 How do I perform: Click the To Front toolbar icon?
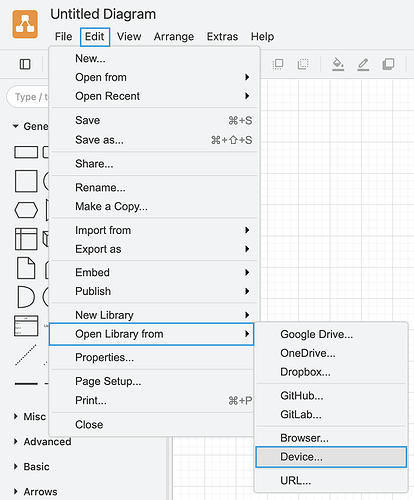[278, 64]
